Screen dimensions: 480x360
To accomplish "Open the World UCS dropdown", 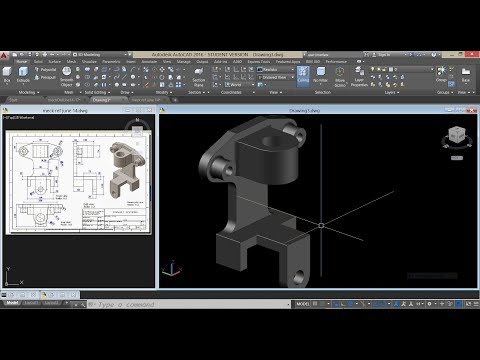I will (239, 85).
